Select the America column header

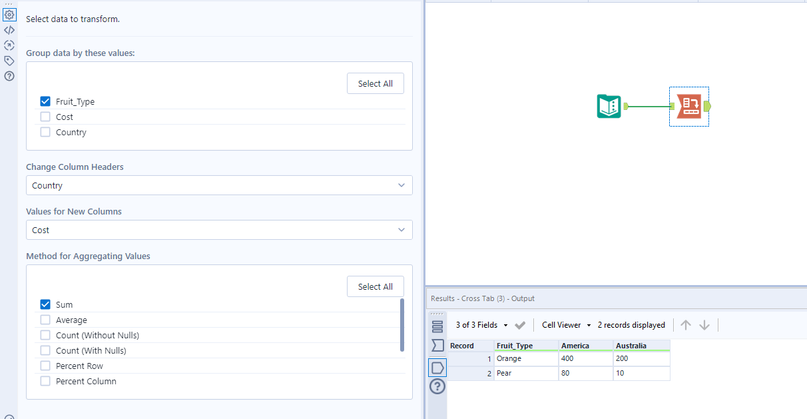[586, 345]
